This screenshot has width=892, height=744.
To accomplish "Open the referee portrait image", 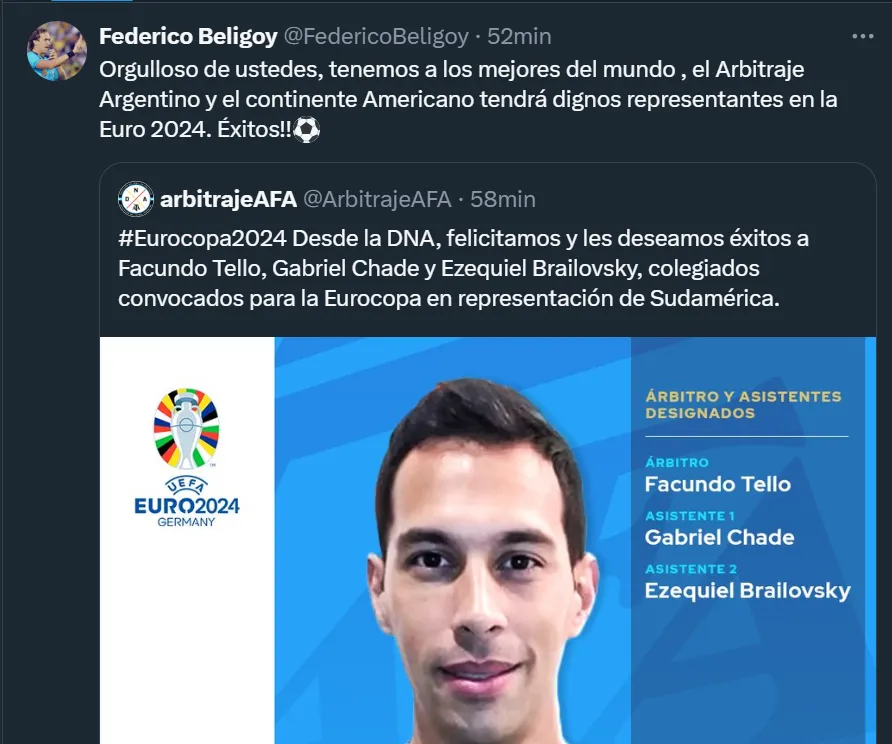I will pyautogui.click(x=482, y=560).
